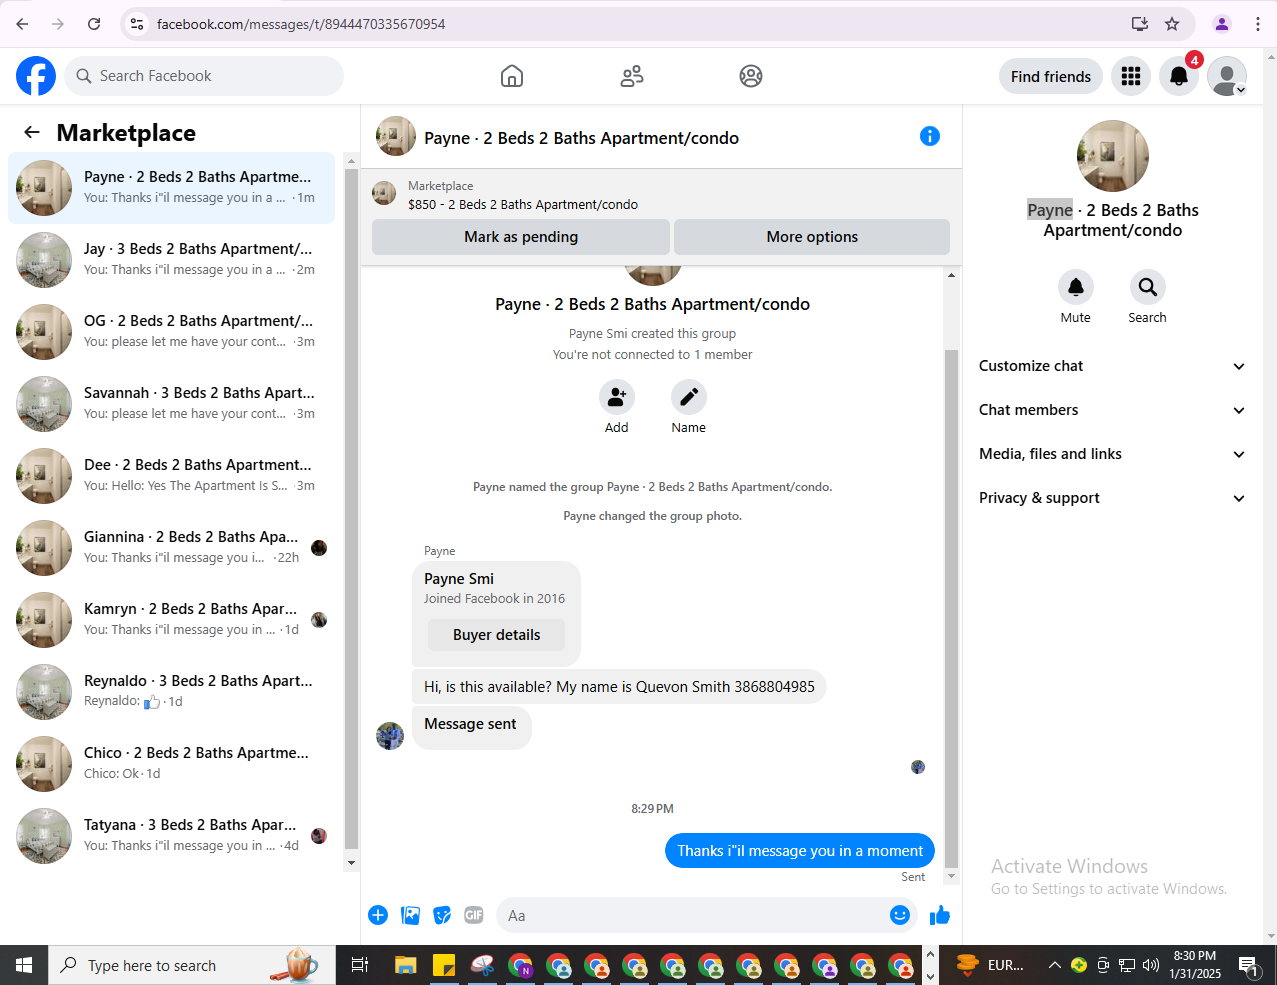Open conversation information icon
Viewport: 1277px width, 985px height.
[930, 136]
